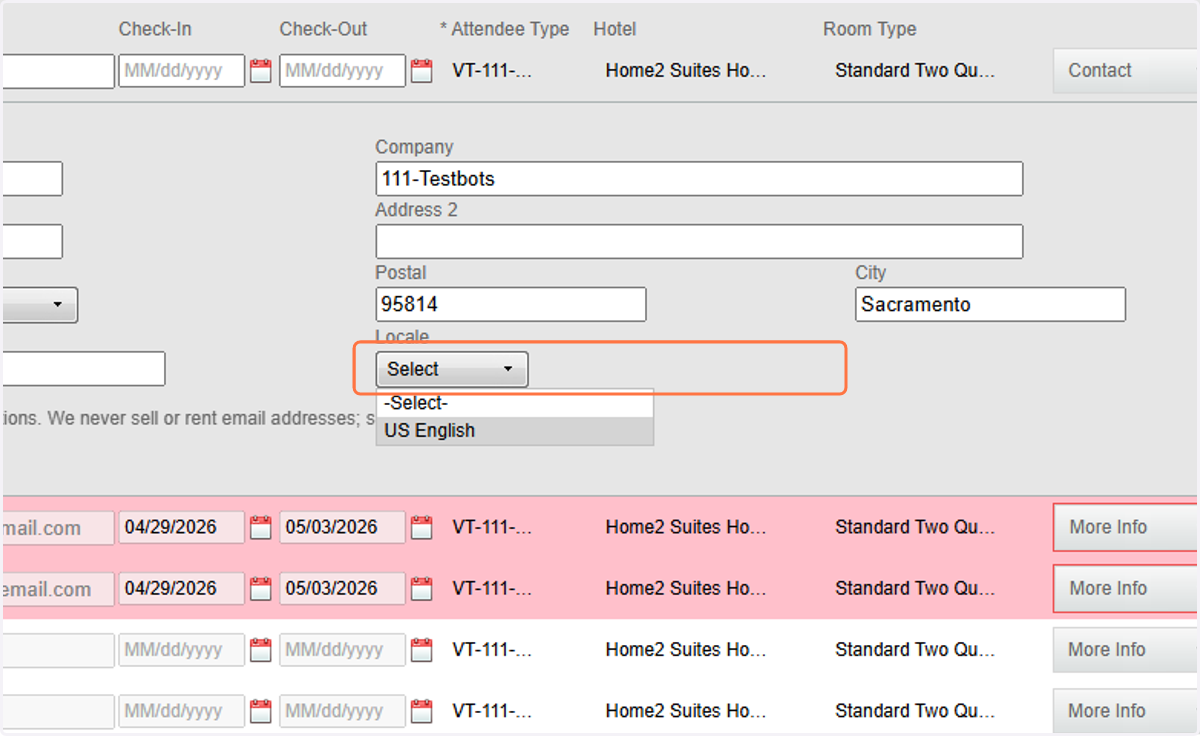Click the Room Type column header
This screenshot has width=1200, height=736.
coord(870,29)
